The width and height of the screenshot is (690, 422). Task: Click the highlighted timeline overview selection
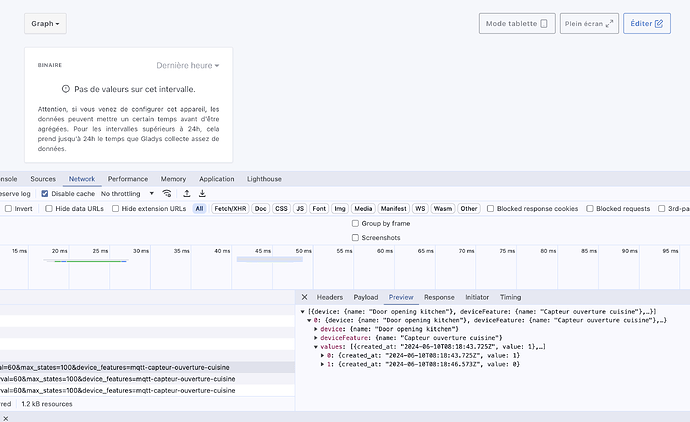[270, 260]
